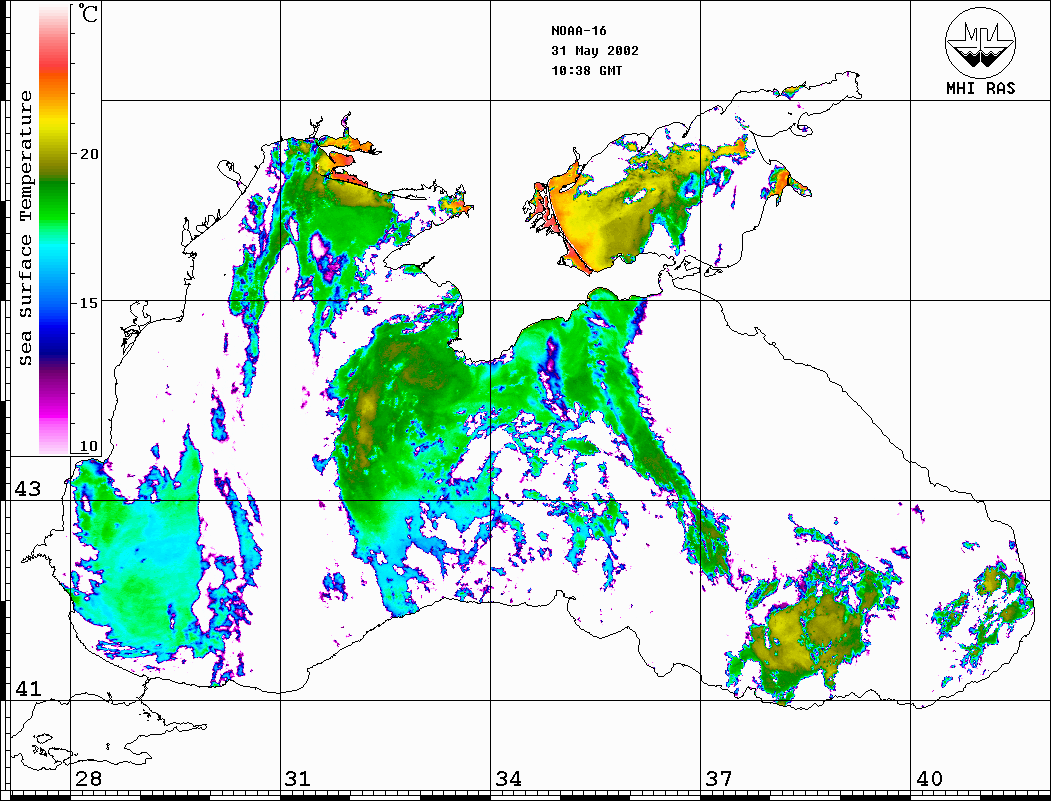This screenshot has height=801, width=1051.
Task: Click longitude label '37'
Action: (x=719, y=779)
